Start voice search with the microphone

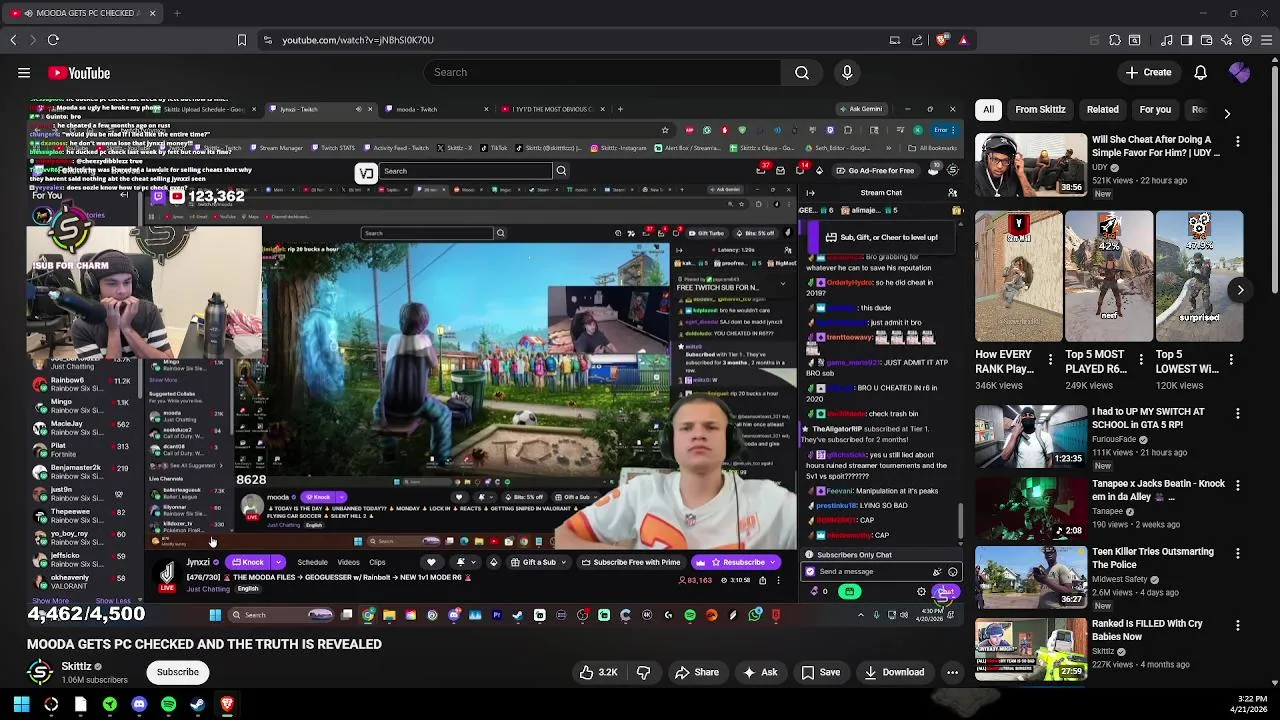[x=847, y=72]
